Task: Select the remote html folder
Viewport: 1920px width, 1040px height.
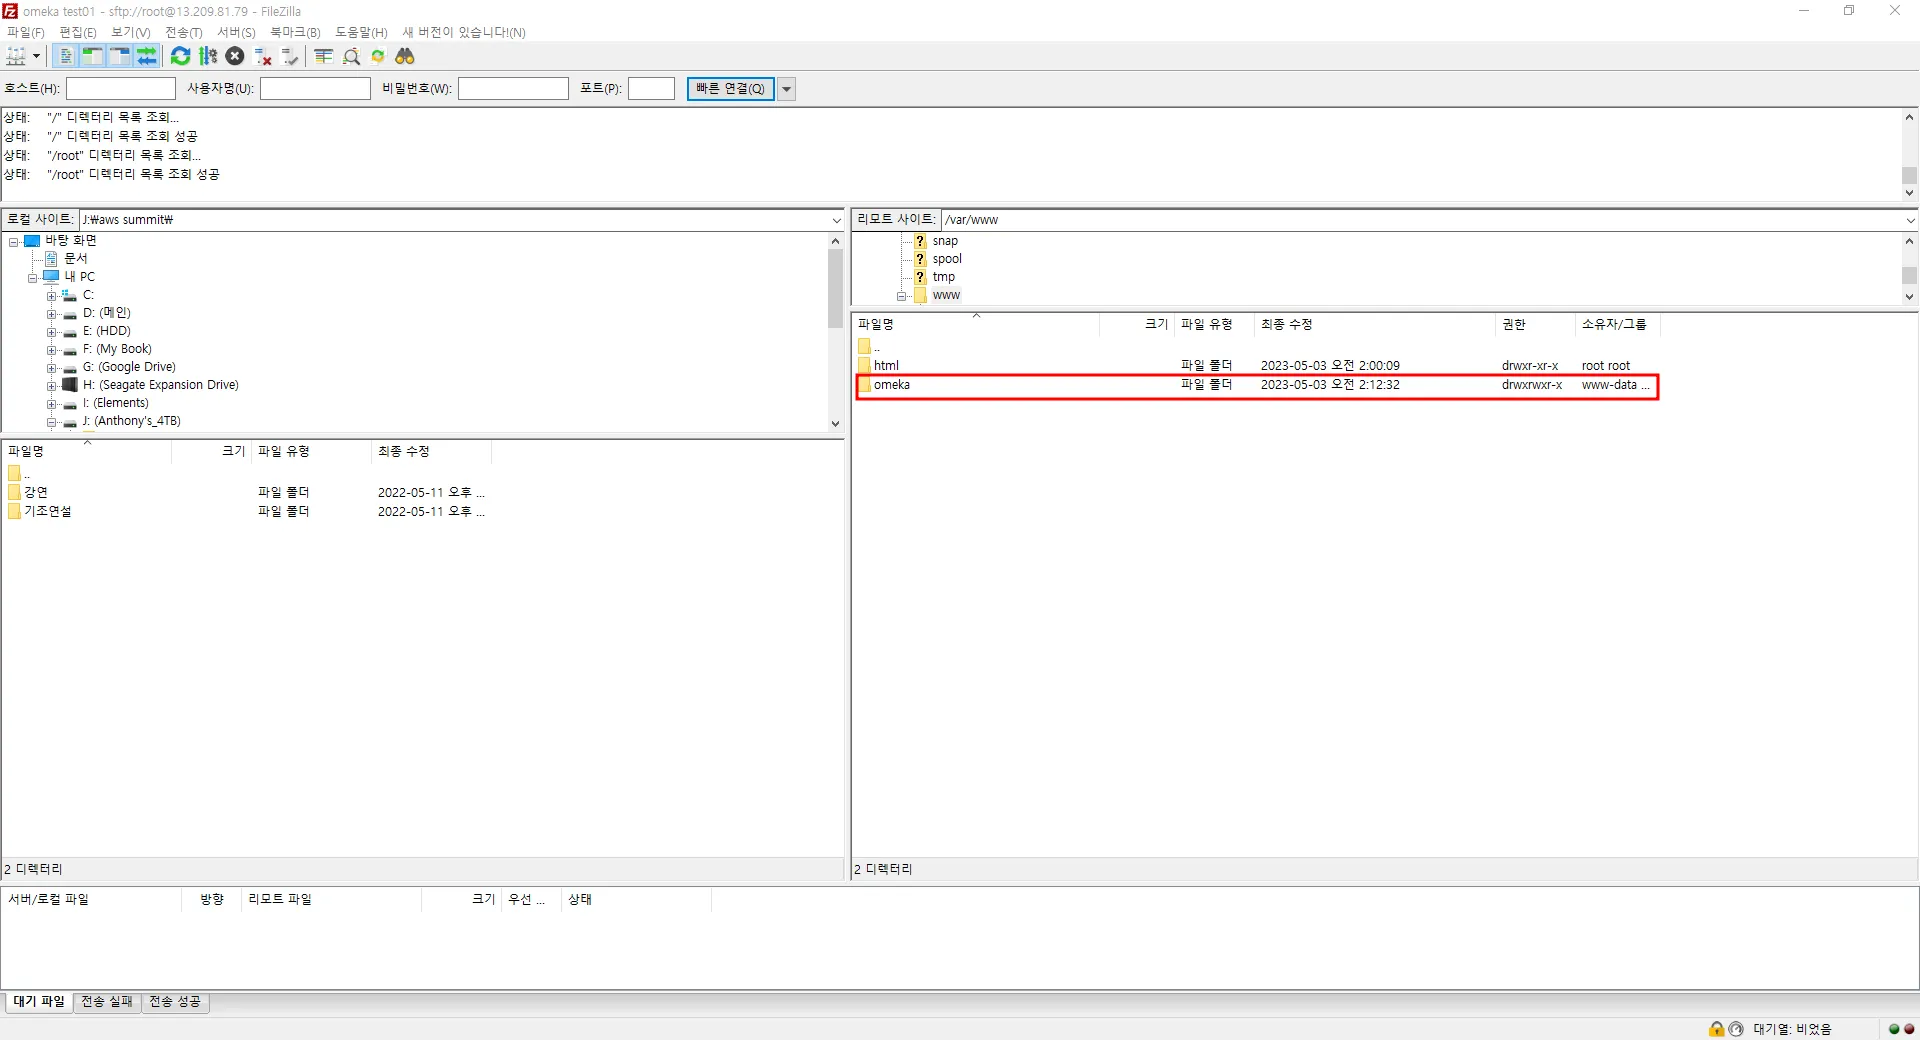Action: tap(886, 366)
